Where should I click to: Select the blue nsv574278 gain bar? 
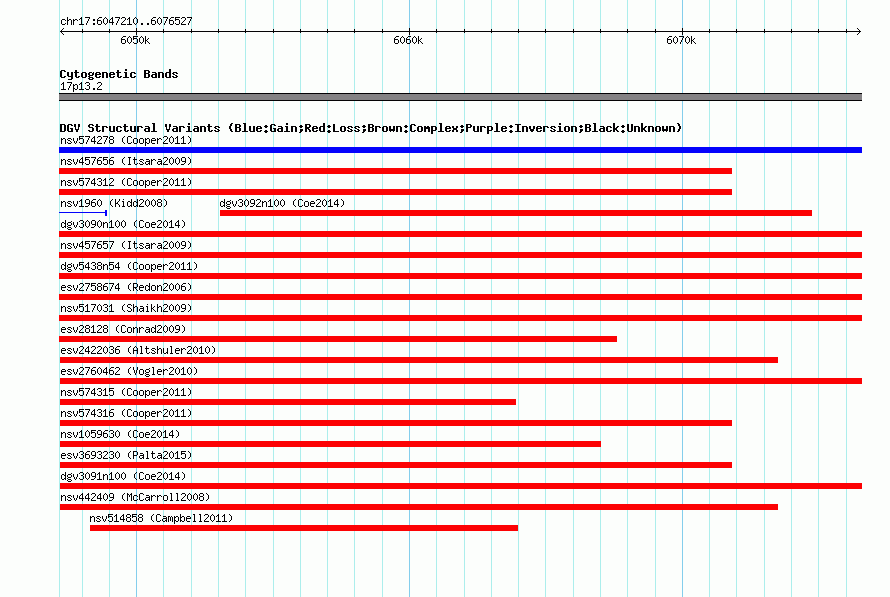[460, 150]
